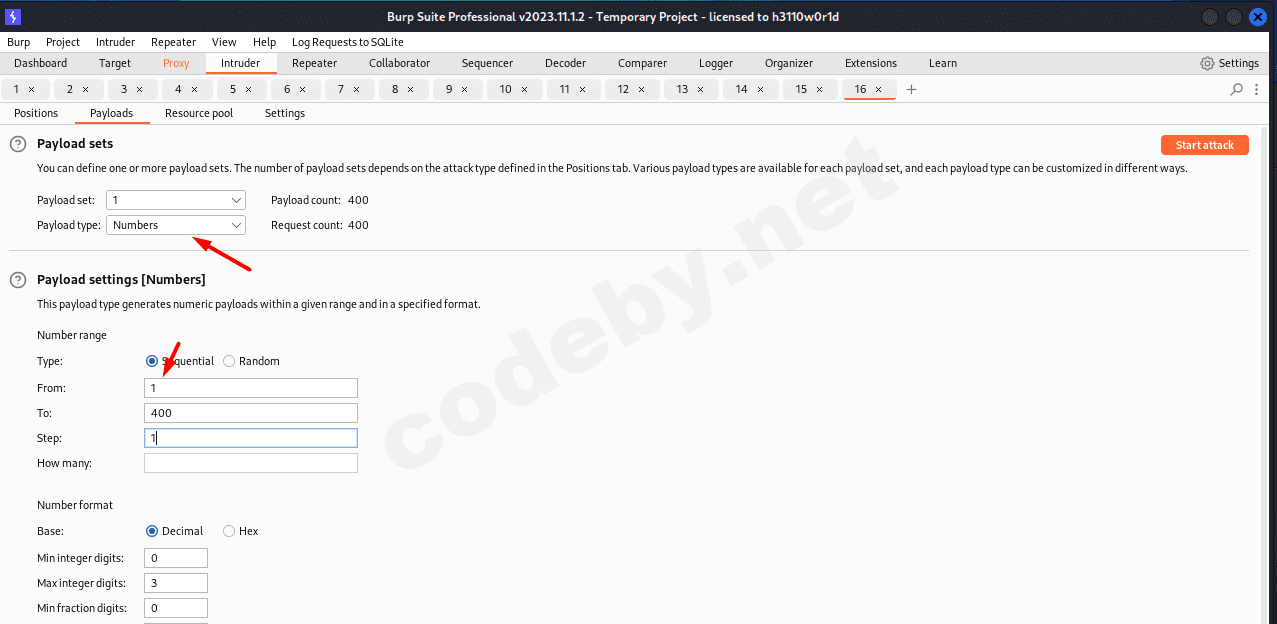Open Log Requests to SQLite menu

point(348,42)
